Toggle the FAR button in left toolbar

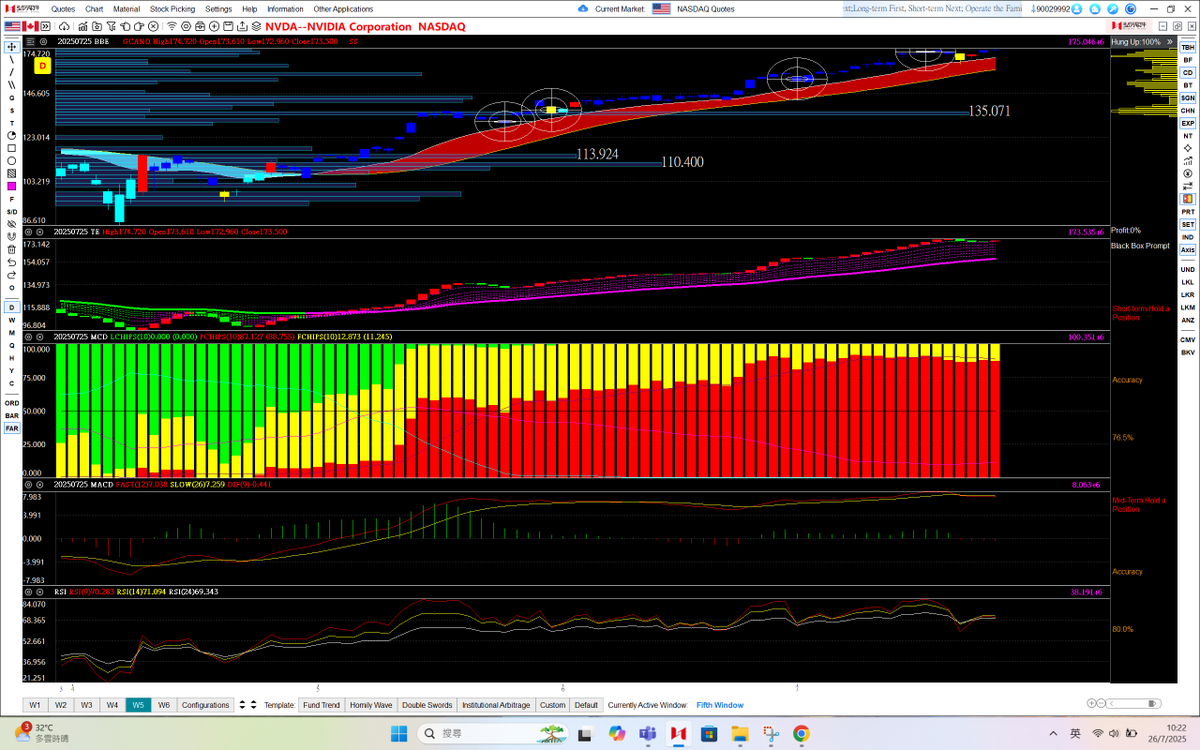pos(12,428)
